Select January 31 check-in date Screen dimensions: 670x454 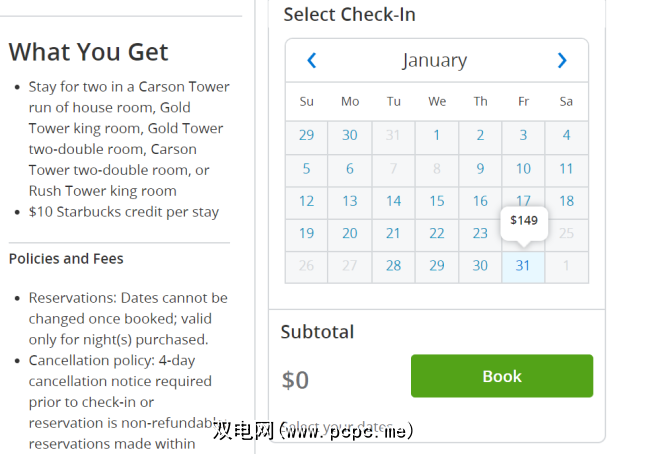[523, 266]
